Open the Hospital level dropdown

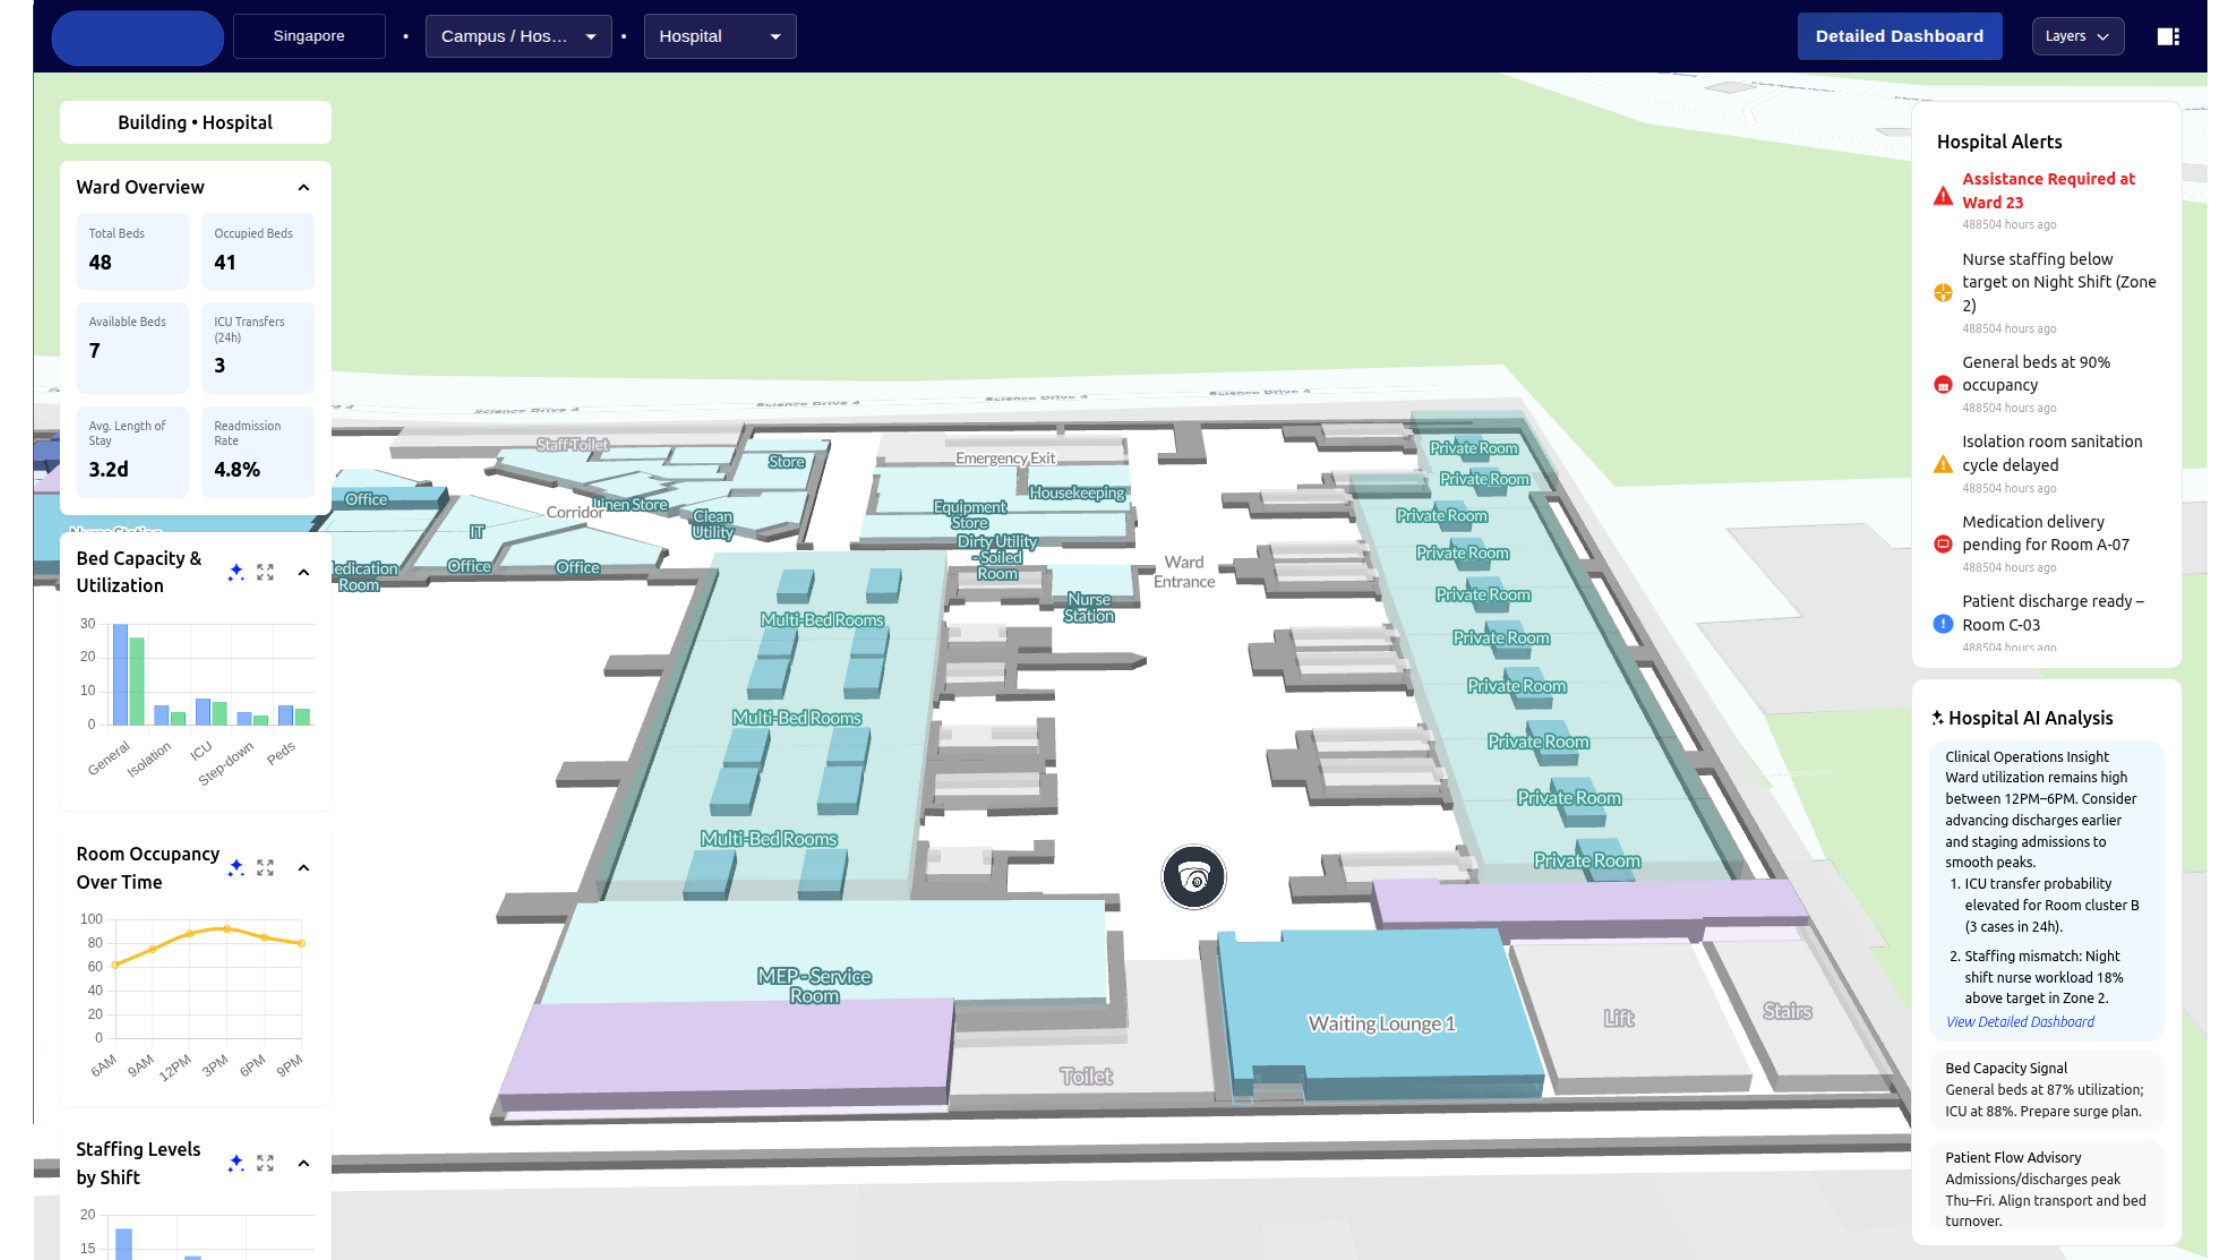[720, 36]
